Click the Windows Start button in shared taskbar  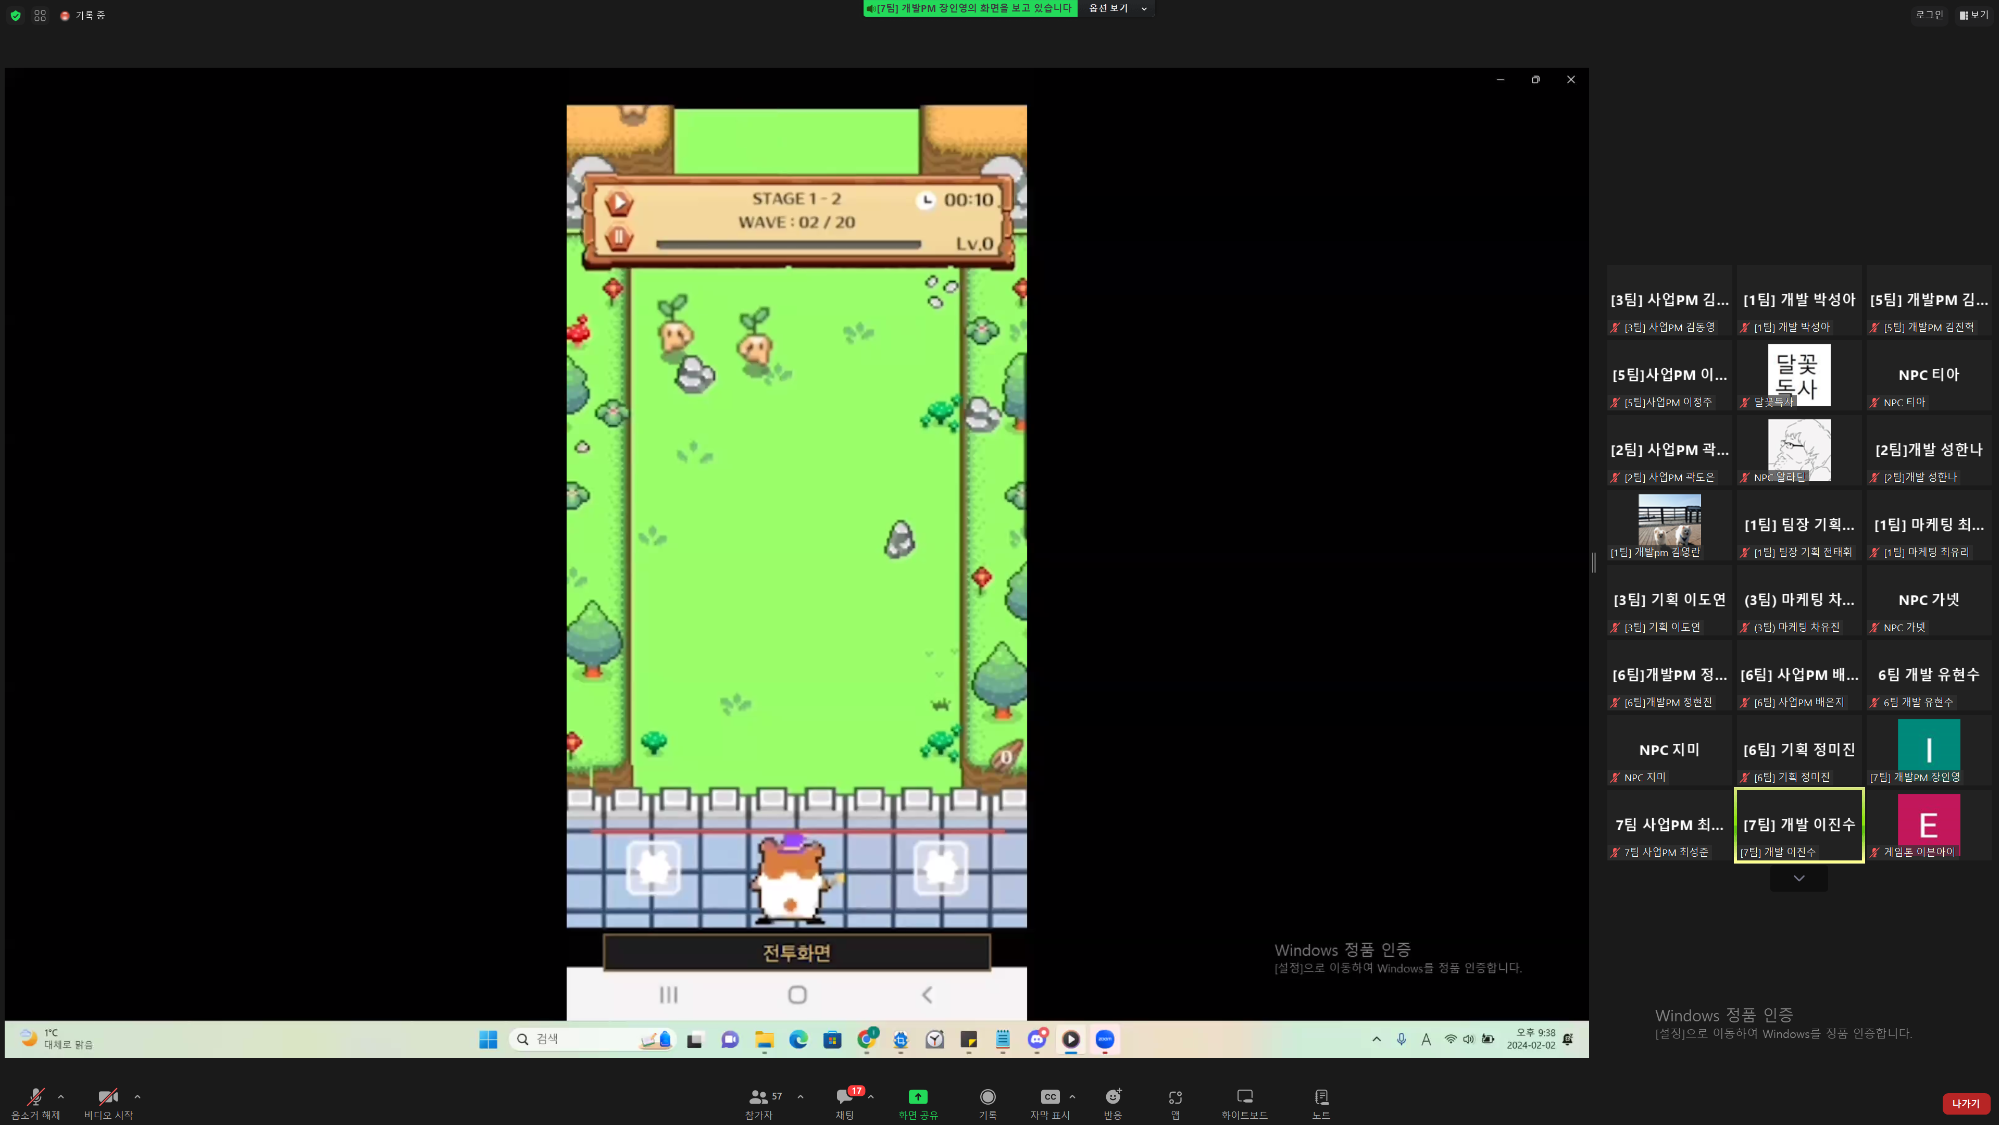tap(488, 1039)
